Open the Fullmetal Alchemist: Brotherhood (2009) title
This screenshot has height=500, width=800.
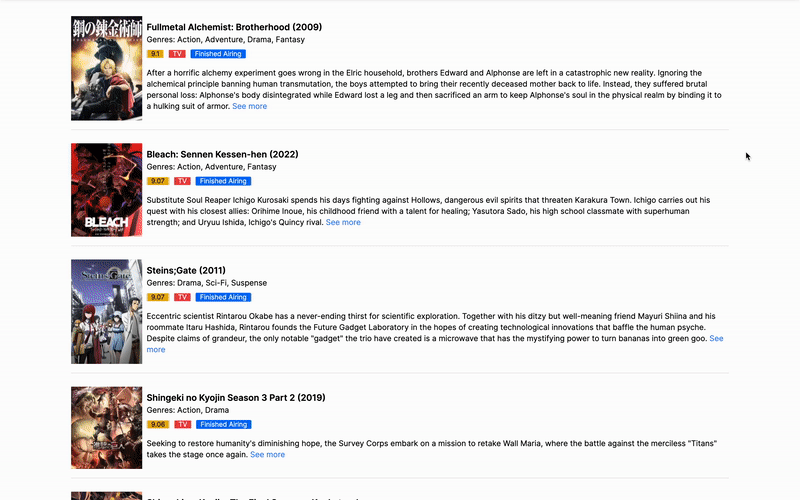pos(234,27)
